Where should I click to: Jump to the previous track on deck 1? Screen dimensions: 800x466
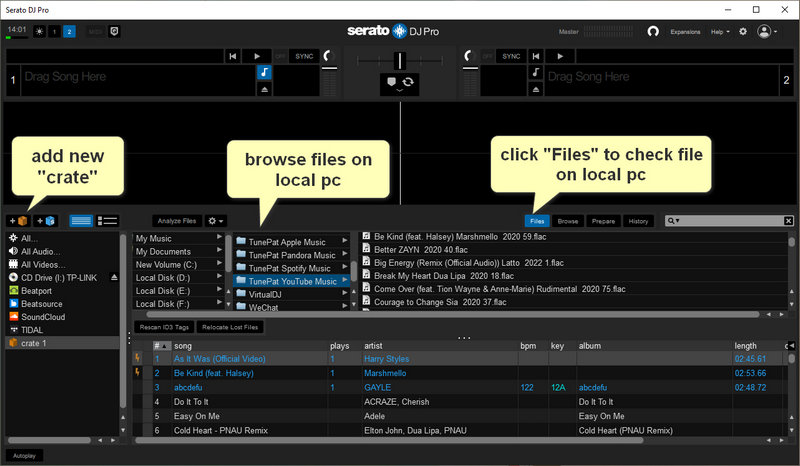click(233, 56)
